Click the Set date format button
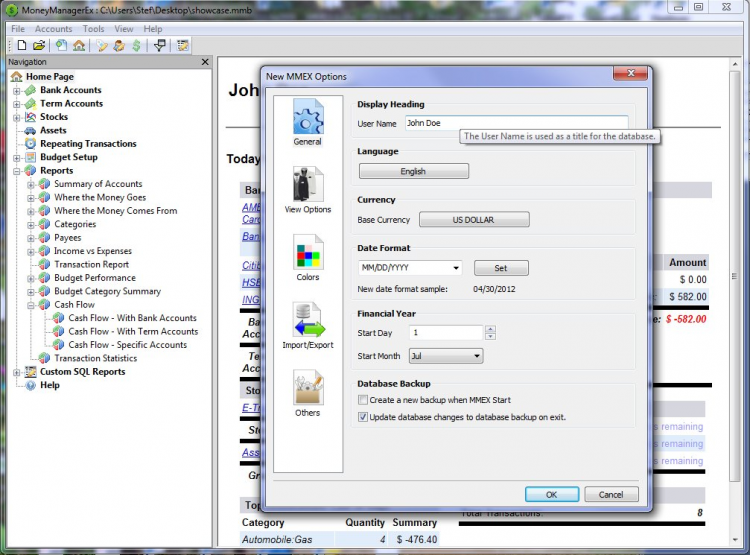The height and width of the screenshot is (555, 750). click(x=501, y=268)
